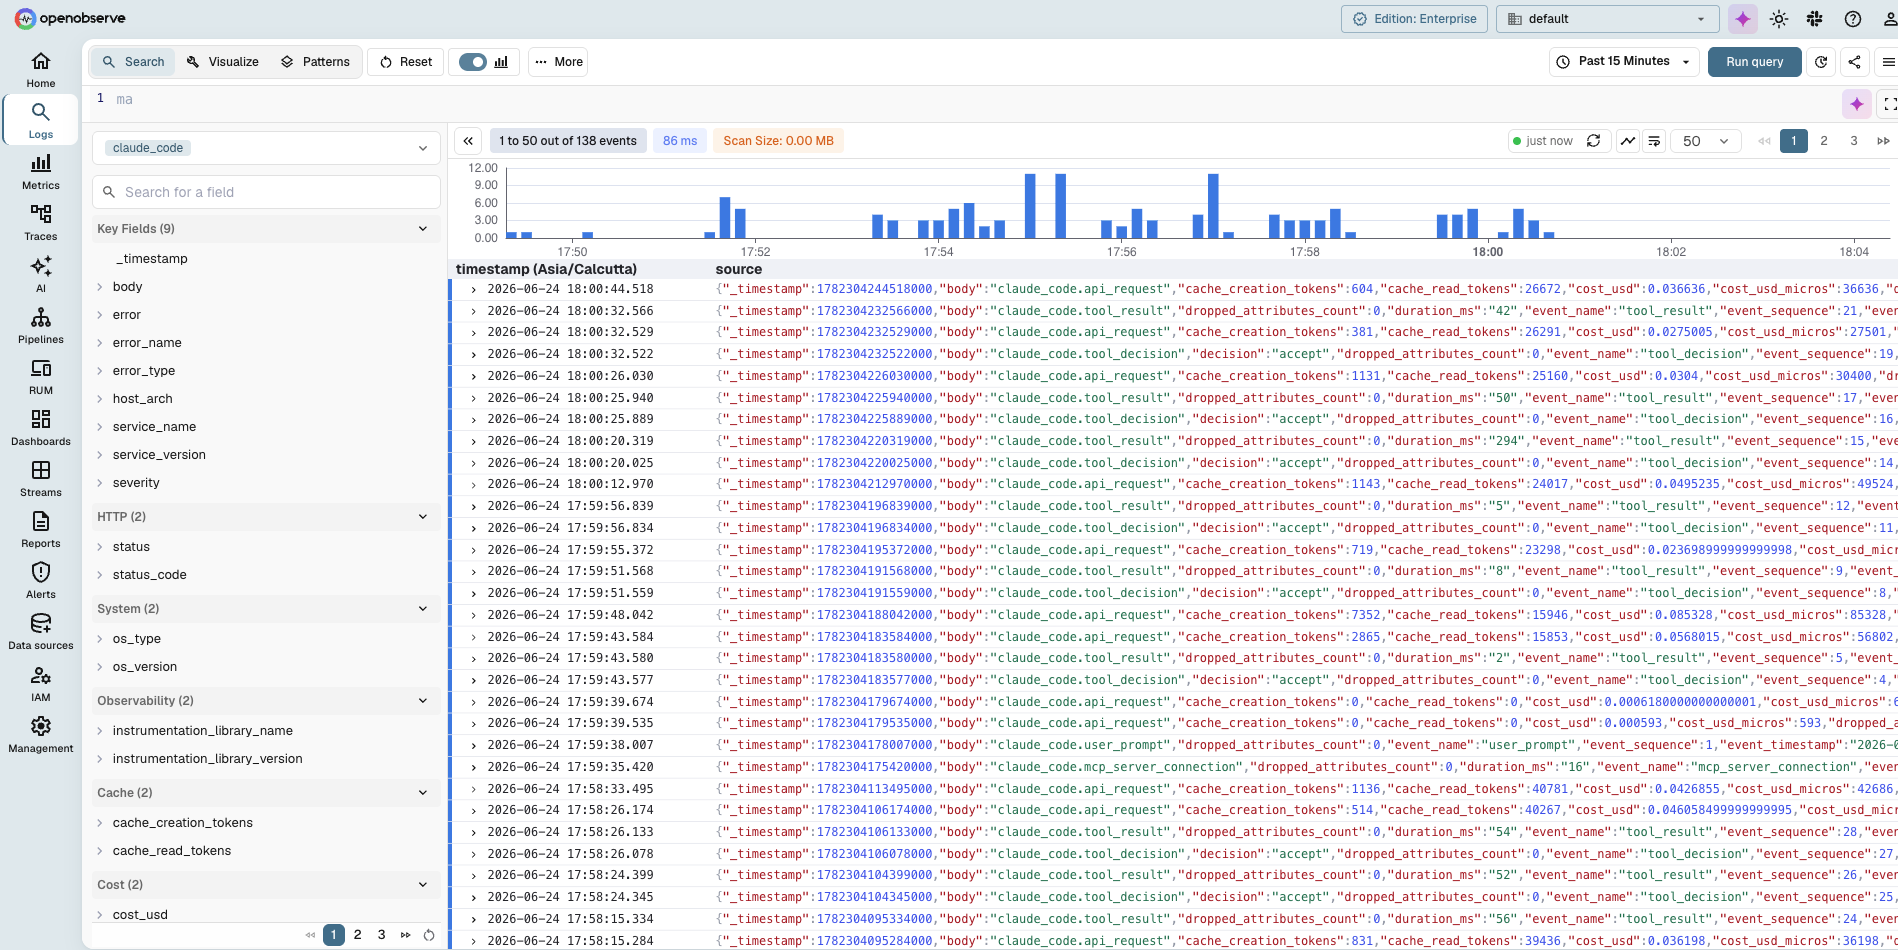Open the help question mark icon
This screenshot has width=1898, height=950.
[1853, 19]
